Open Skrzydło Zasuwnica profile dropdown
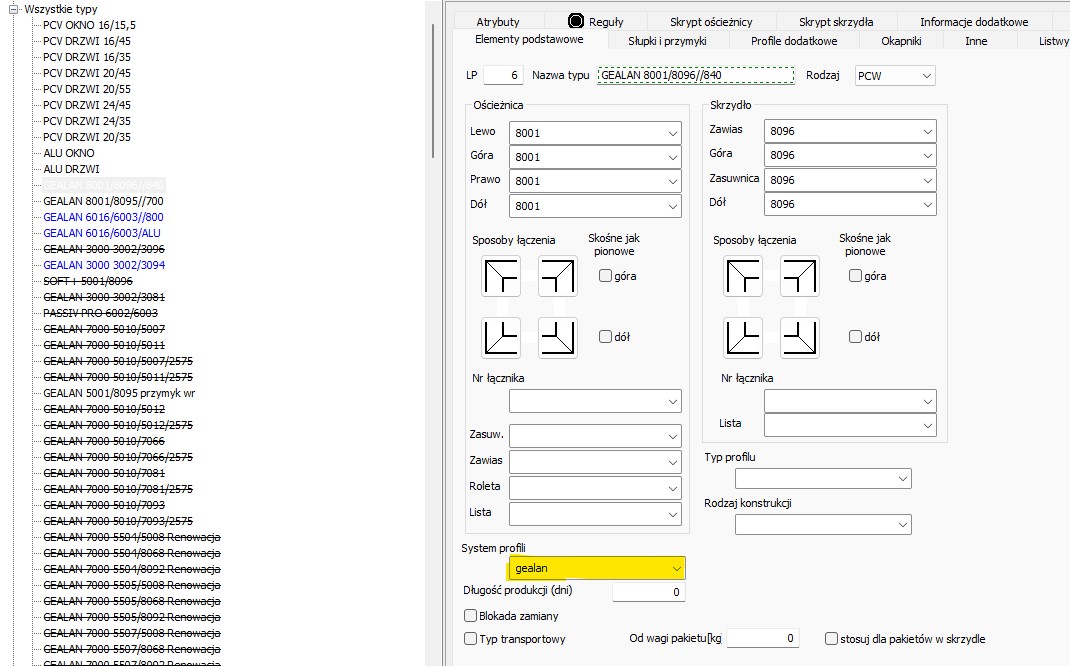 click(850, 180)
